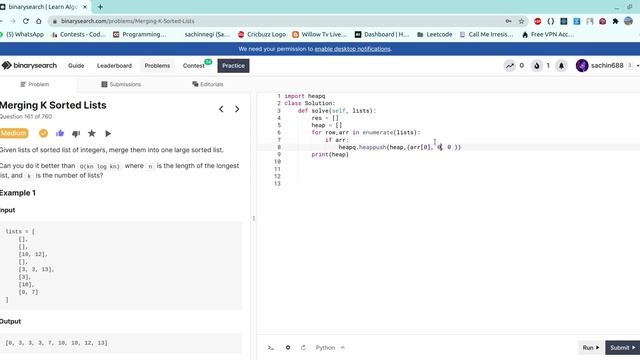
Task: Click the 'import heapq' line
Action: click(x=304, y=96)
